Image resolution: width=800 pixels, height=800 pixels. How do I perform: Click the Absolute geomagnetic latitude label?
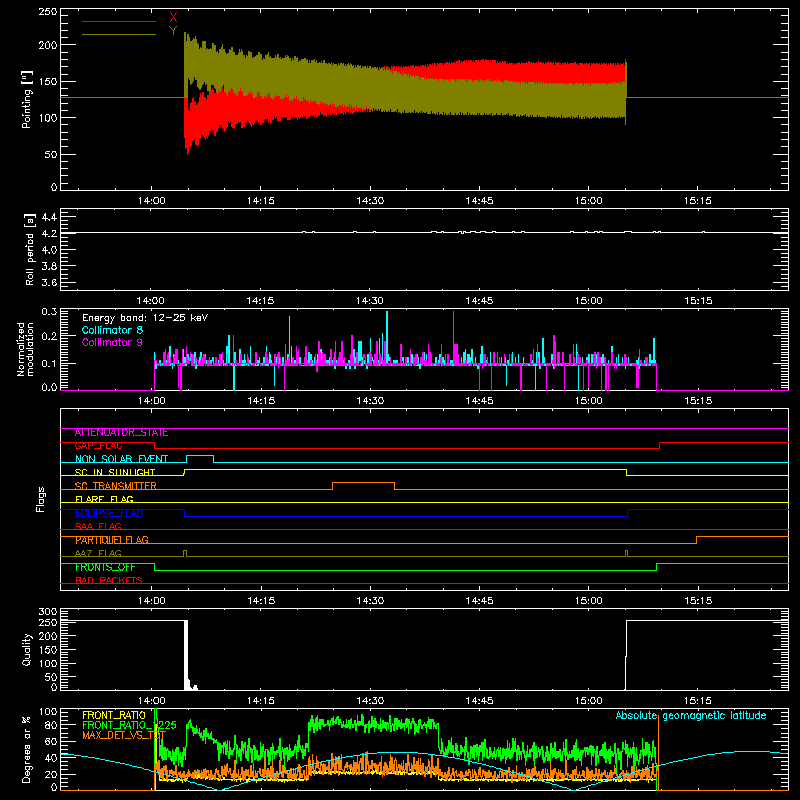tap(691, 716)
